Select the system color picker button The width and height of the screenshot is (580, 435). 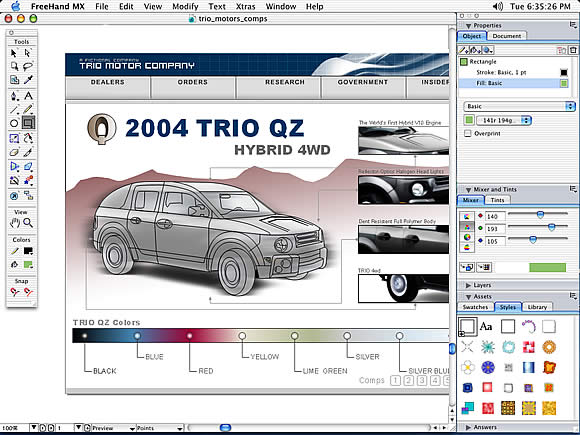tap(467, 247)
